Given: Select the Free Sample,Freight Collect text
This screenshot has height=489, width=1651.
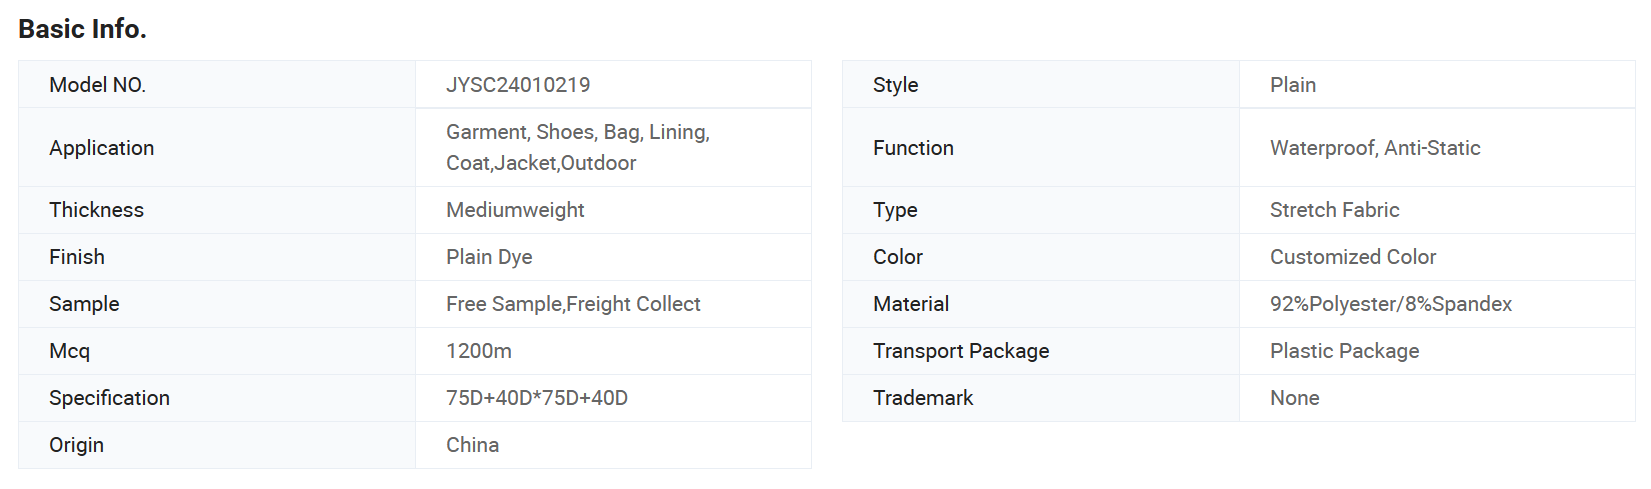Looking at the screenshot, I should pyautogui.click(x=573, y=304).
